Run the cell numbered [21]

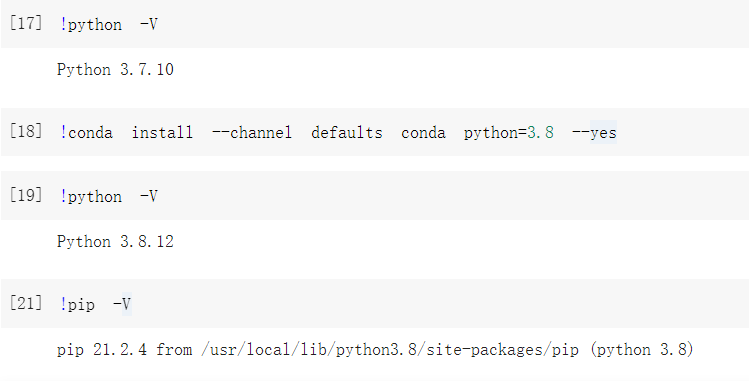click(26, 303)
